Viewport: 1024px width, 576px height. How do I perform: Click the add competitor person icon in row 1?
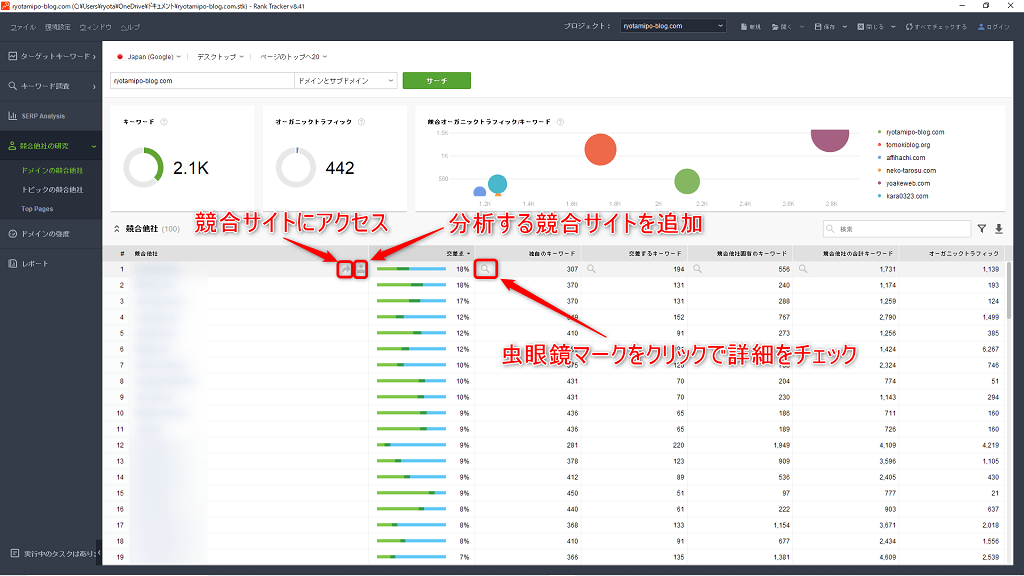(361, 269)
